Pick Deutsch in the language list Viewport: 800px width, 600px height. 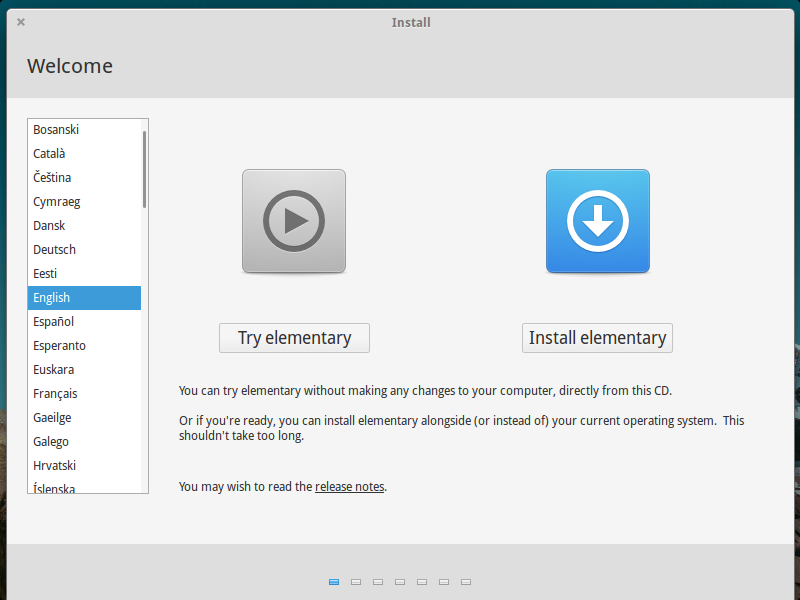84,249
